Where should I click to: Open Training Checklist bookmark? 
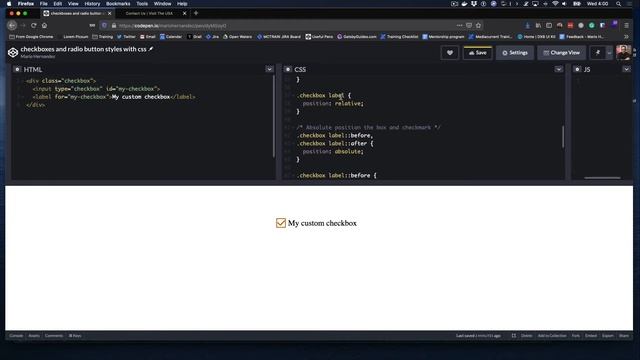coord(399,37)
